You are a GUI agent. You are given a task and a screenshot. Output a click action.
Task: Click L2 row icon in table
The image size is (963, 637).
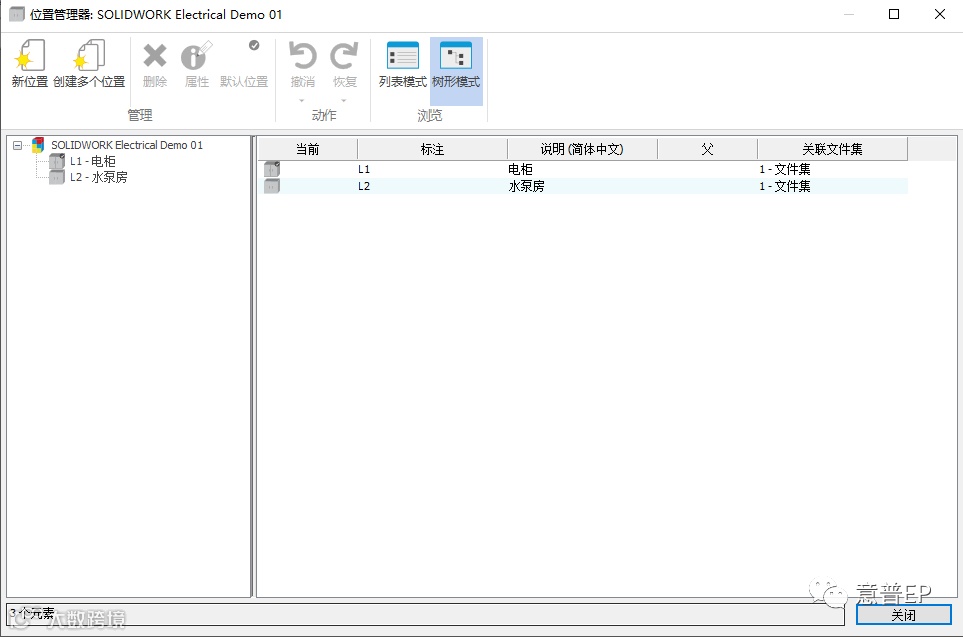(272, 186)
